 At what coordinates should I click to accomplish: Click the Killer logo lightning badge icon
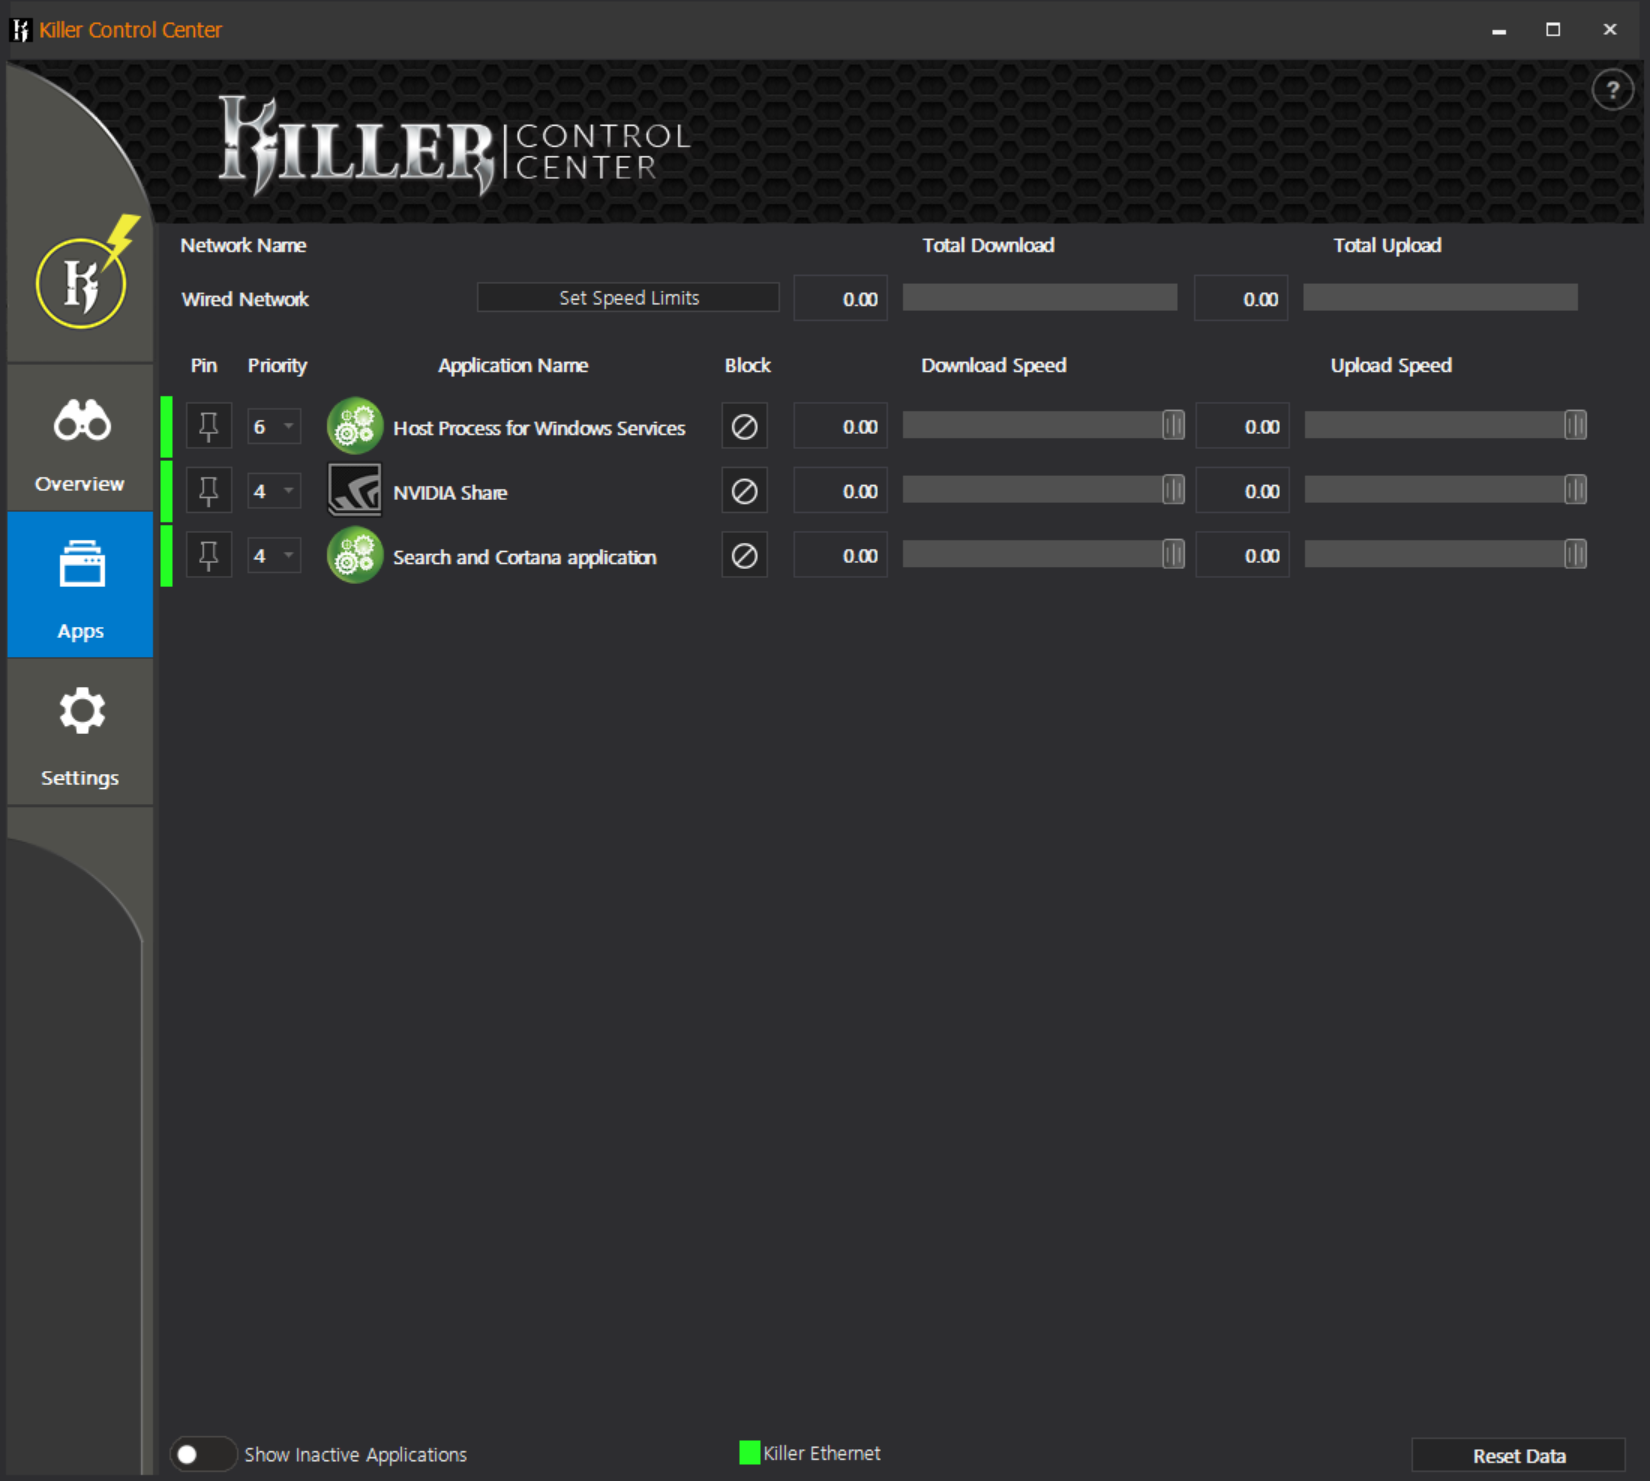coord(86,273)
